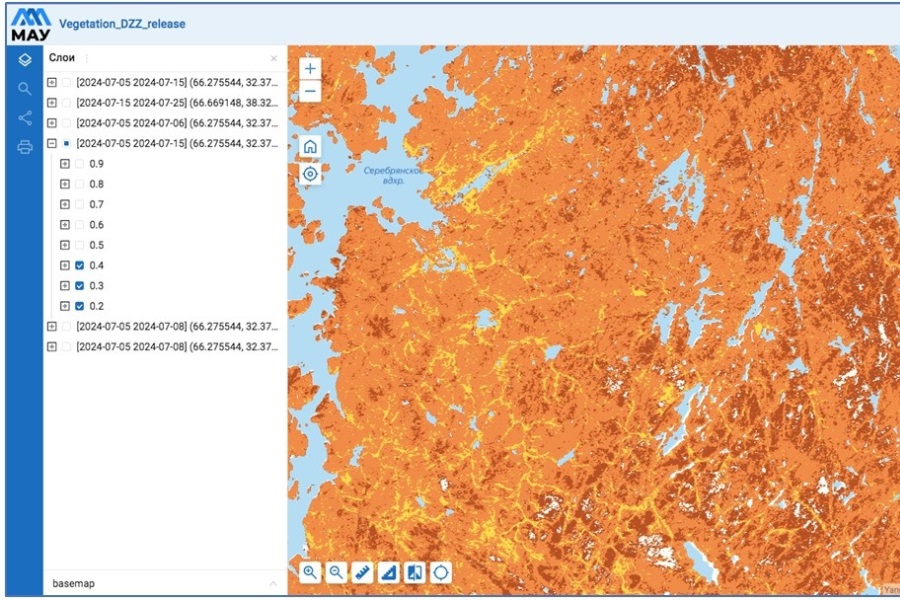Activate the map swipe compare tool
The image size is (900, 600).
(414, 573)
